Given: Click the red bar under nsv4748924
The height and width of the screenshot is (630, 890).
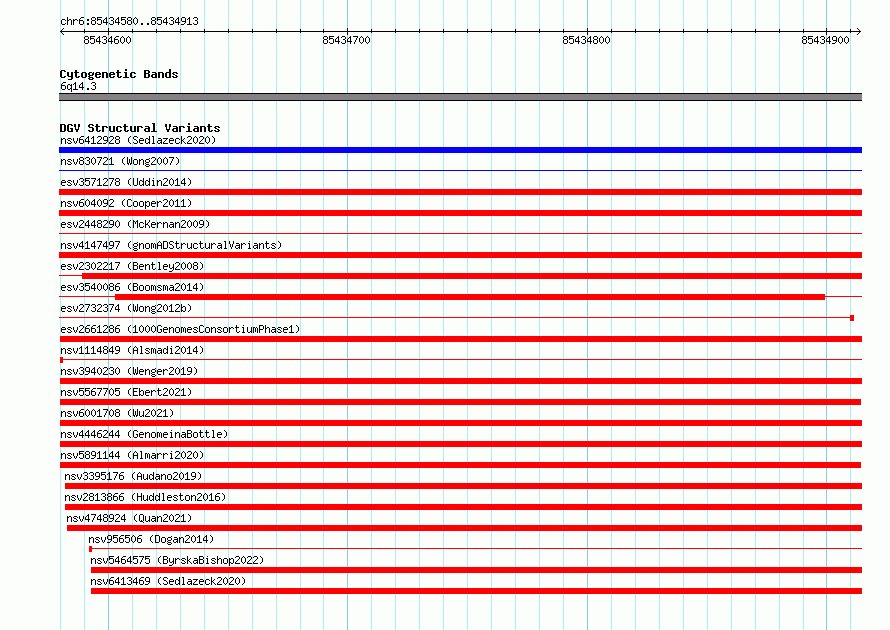Looking at the screenshot, I should tap(464, 528).
